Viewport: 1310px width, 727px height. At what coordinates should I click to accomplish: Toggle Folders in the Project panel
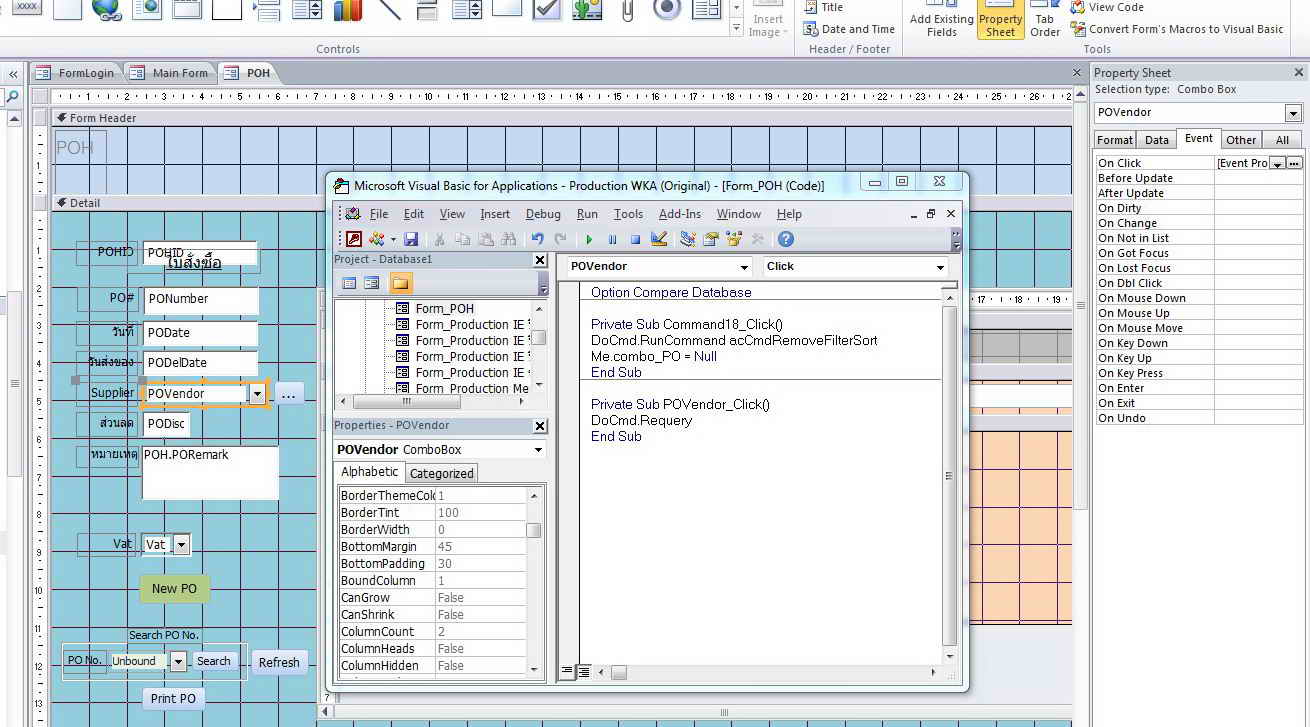pyautogui.click(x=400, y=283)
